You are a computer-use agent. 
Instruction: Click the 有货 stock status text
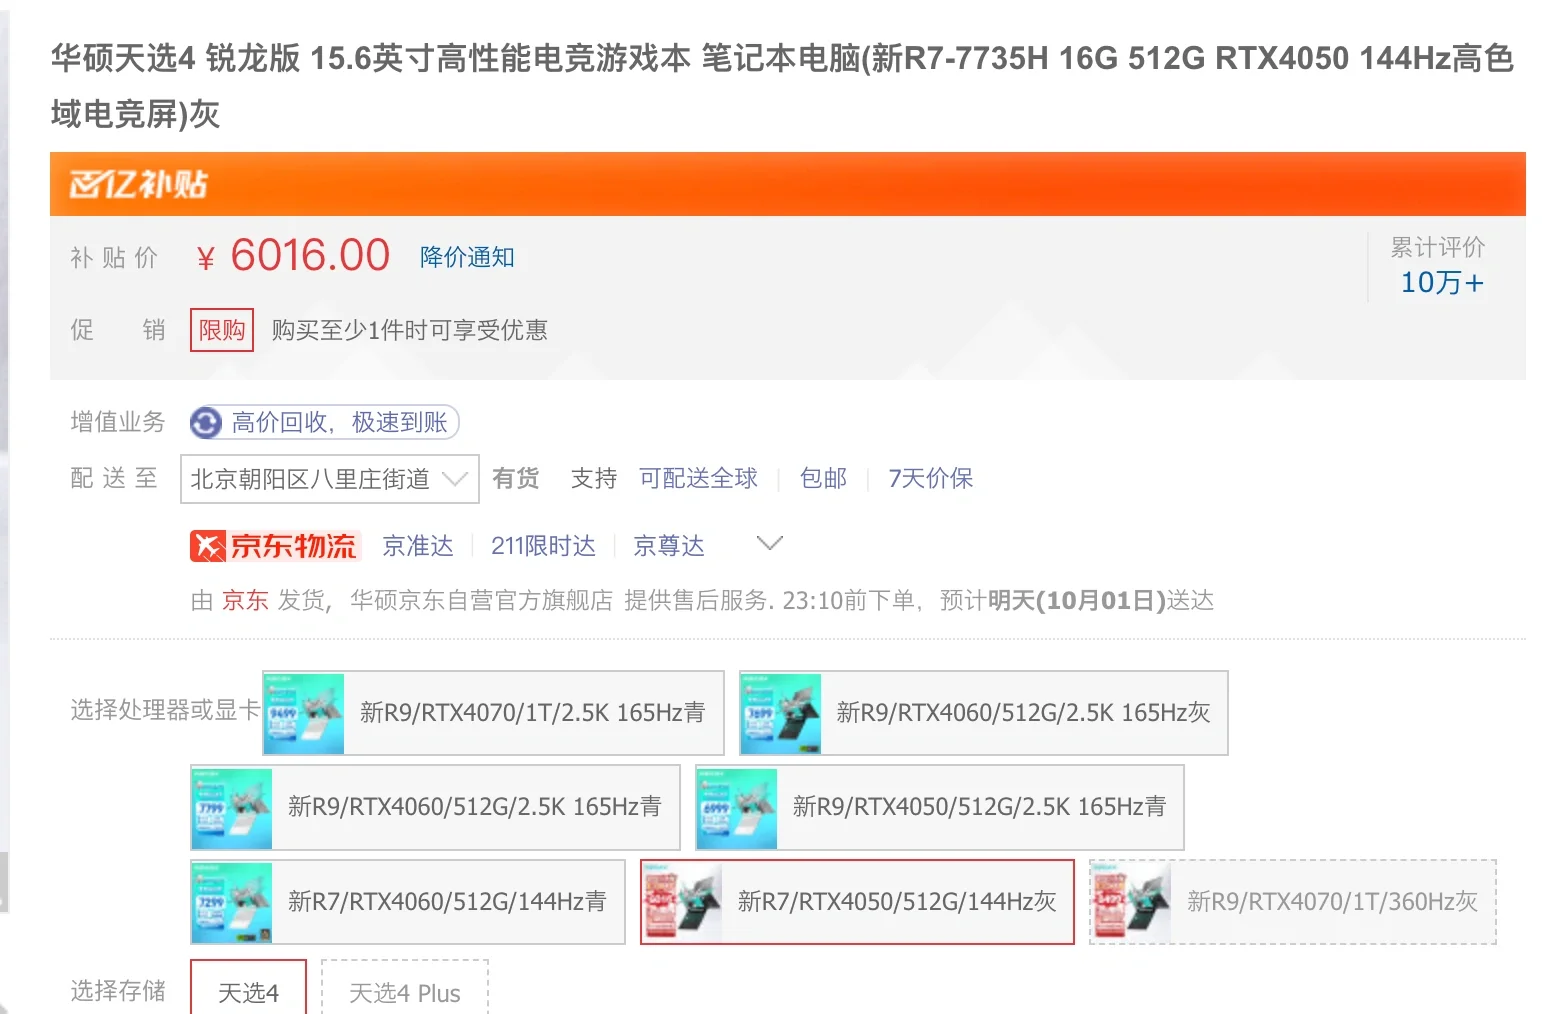(x=516, y=479)
